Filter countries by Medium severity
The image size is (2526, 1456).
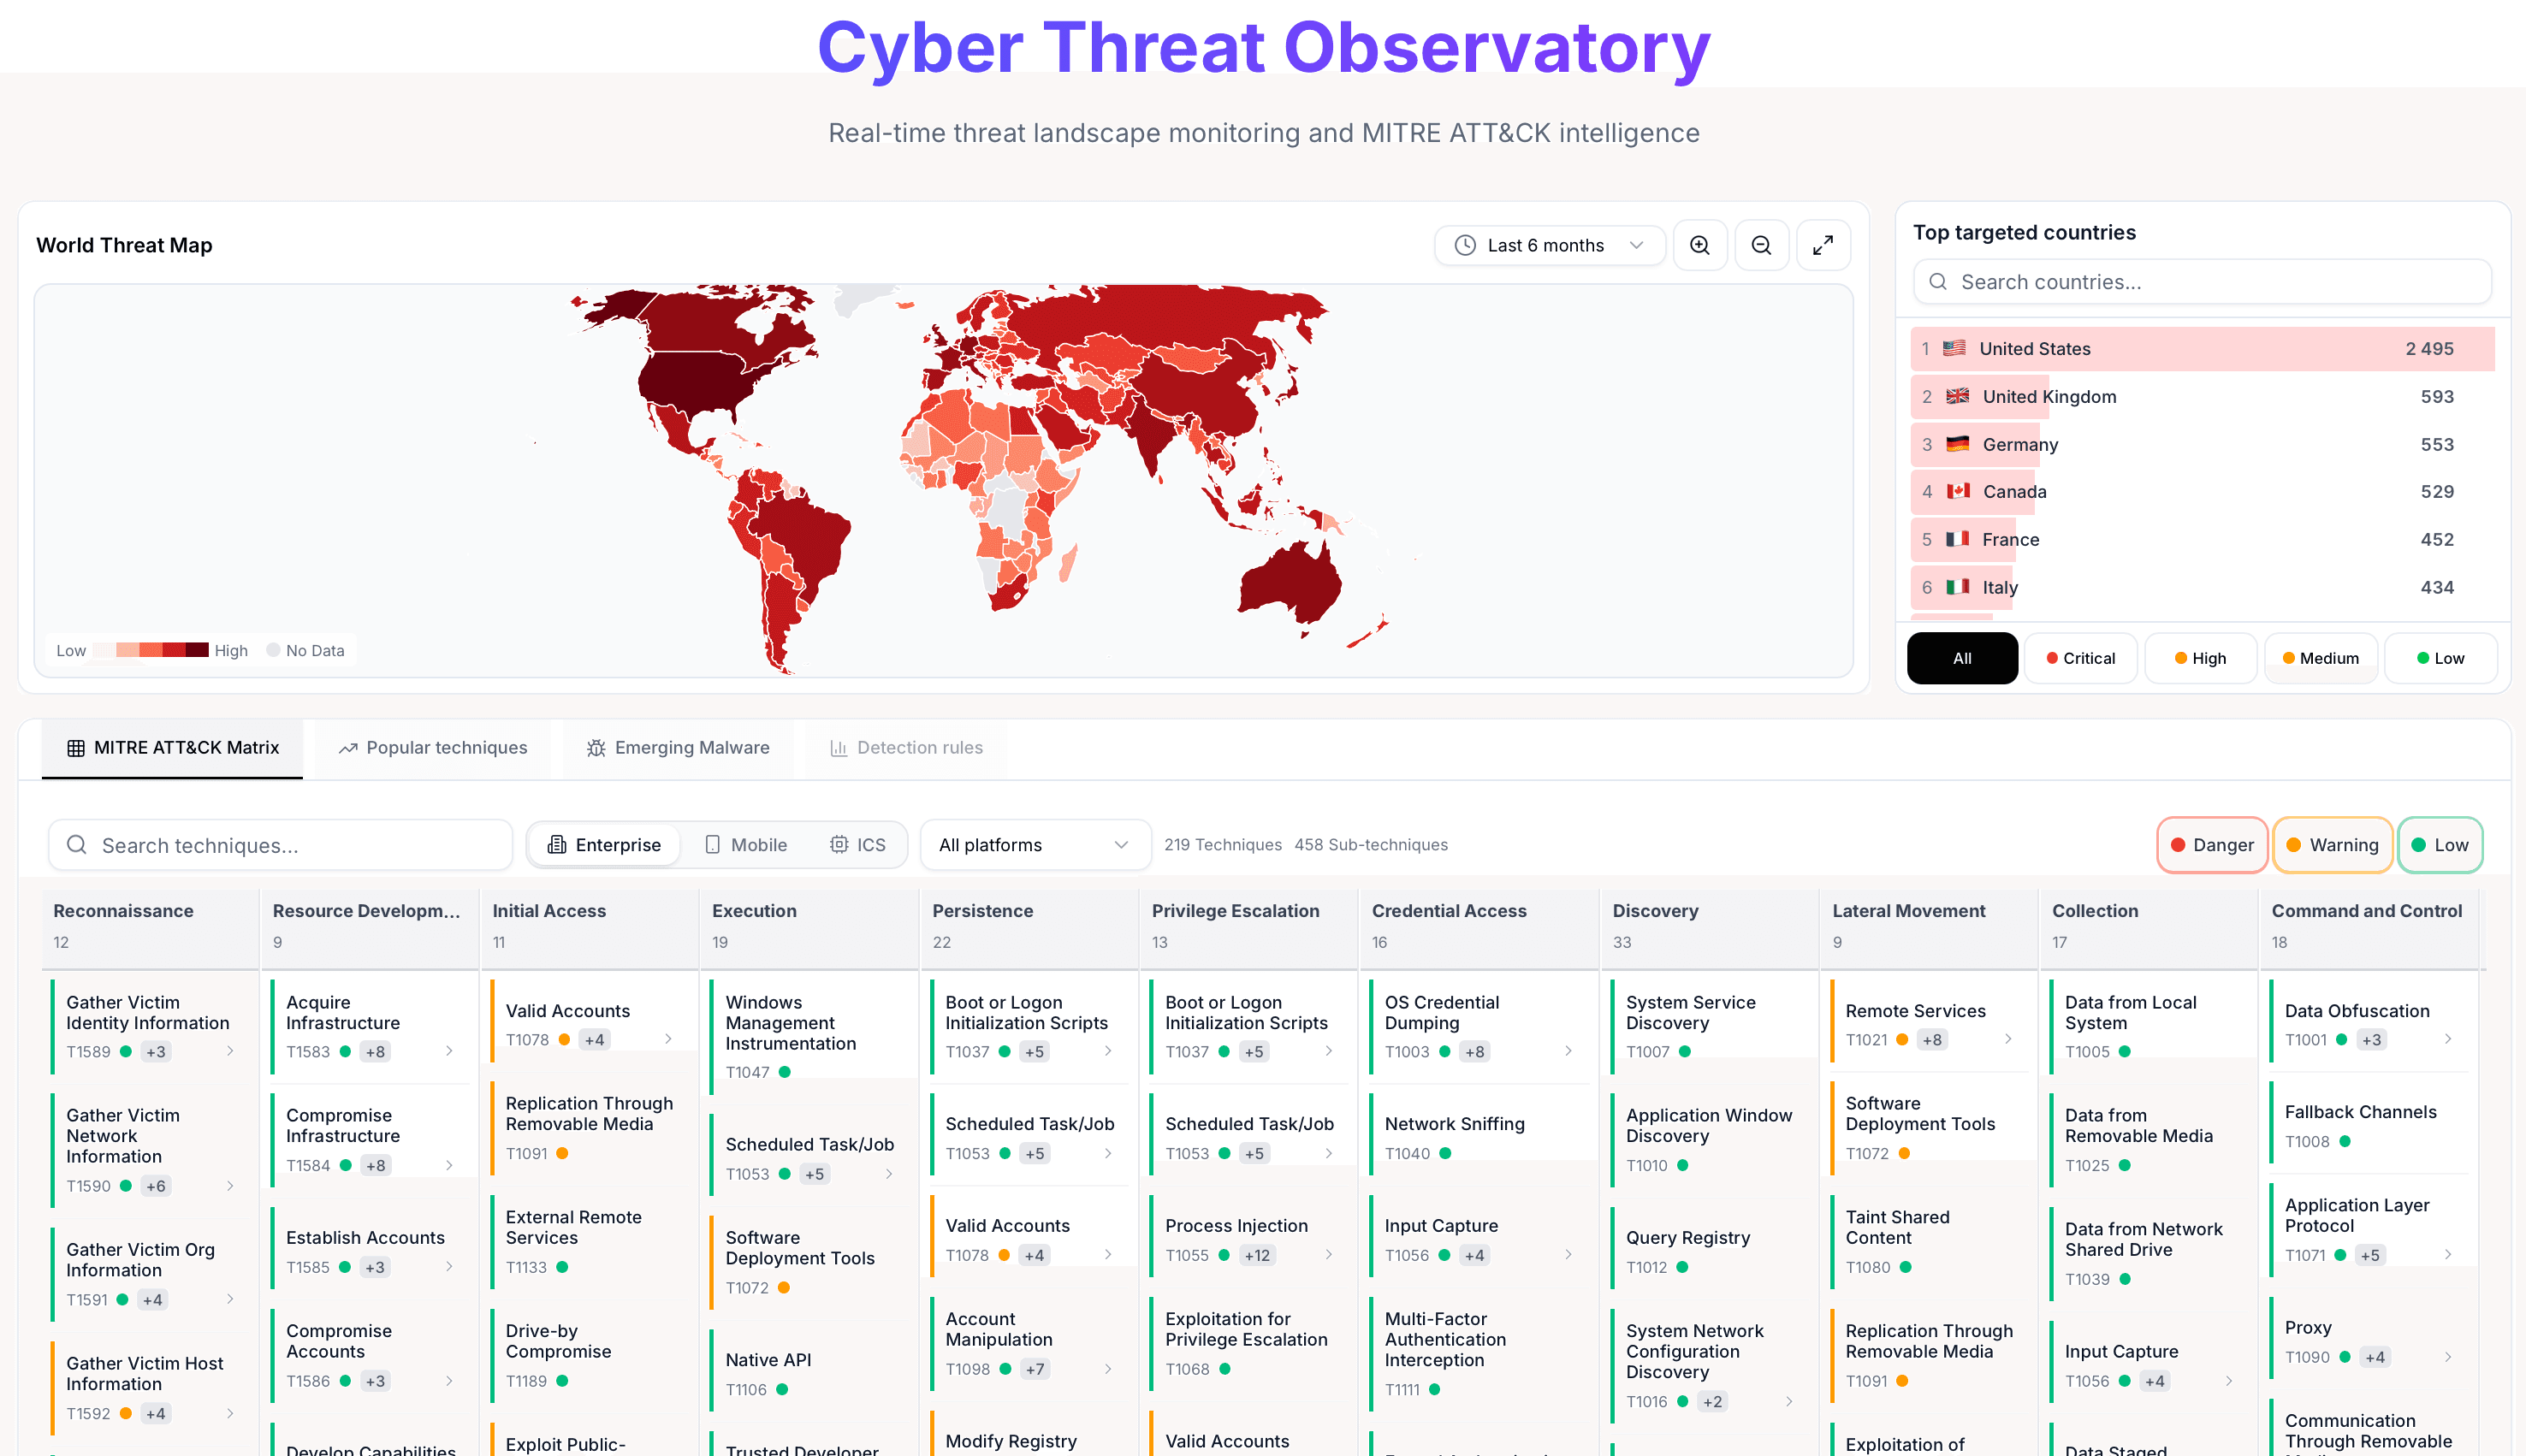pos(2320,658)
